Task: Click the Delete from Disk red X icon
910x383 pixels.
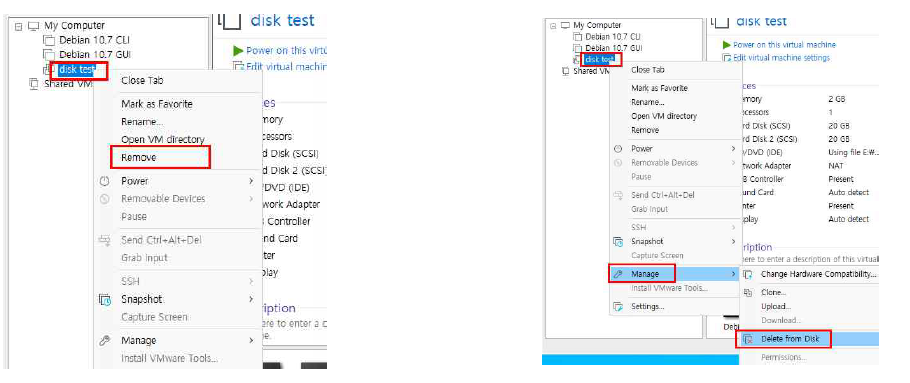Action: (748, 339)
